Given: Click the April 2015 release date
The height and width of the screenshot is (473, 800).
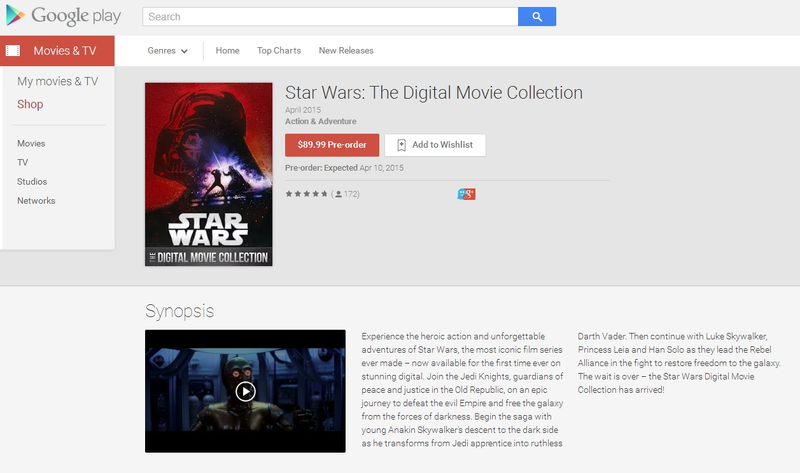Looking at the screenshot, I should (303, 110).
